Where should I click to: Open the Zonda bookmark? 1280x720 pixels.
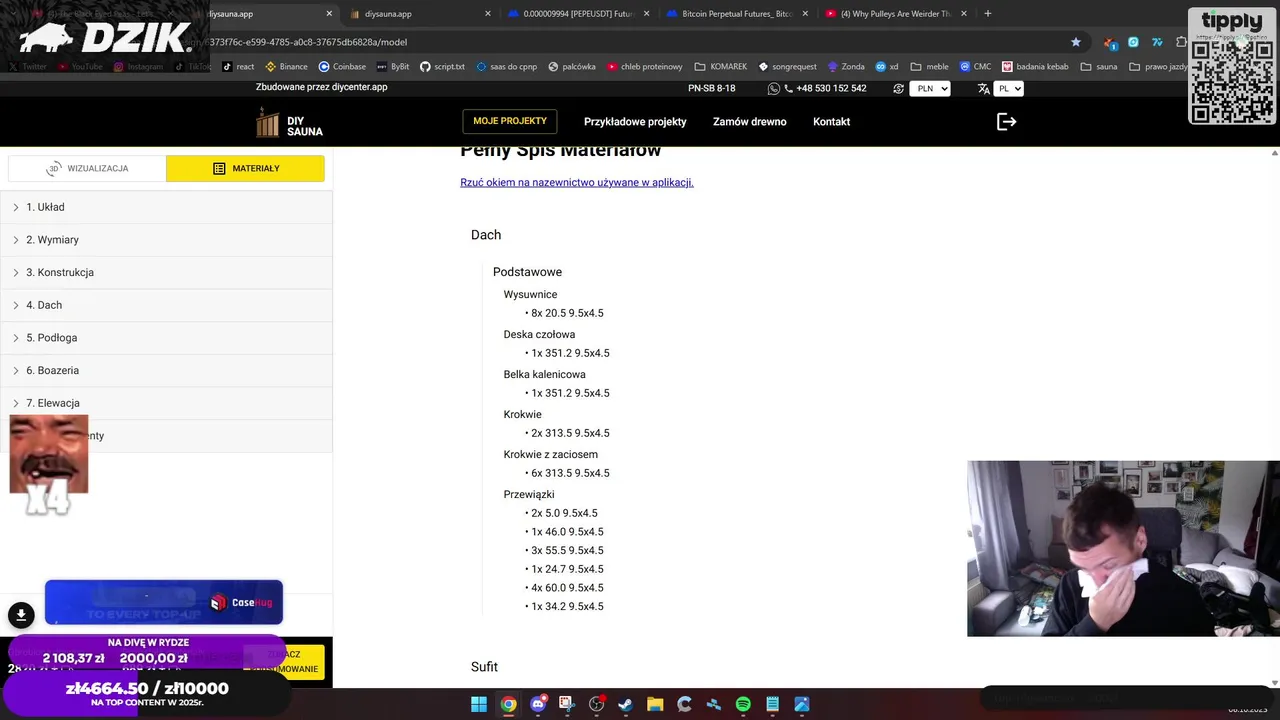pyautogui.click(x=846, y=67)
